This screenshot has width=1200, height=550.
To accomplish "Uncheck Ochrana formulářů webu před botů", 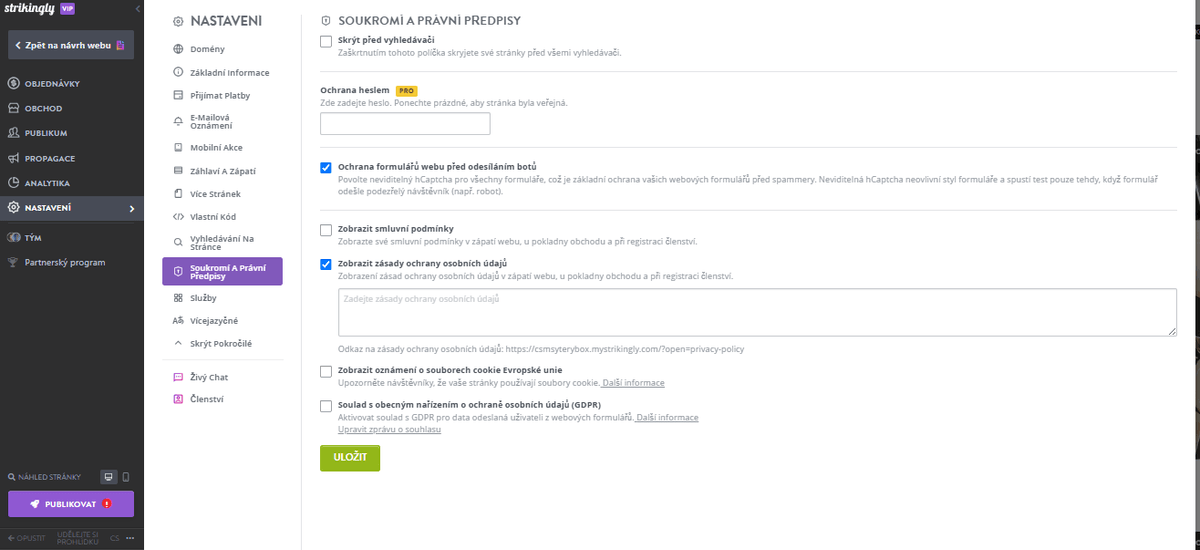I will pos(326,167).
